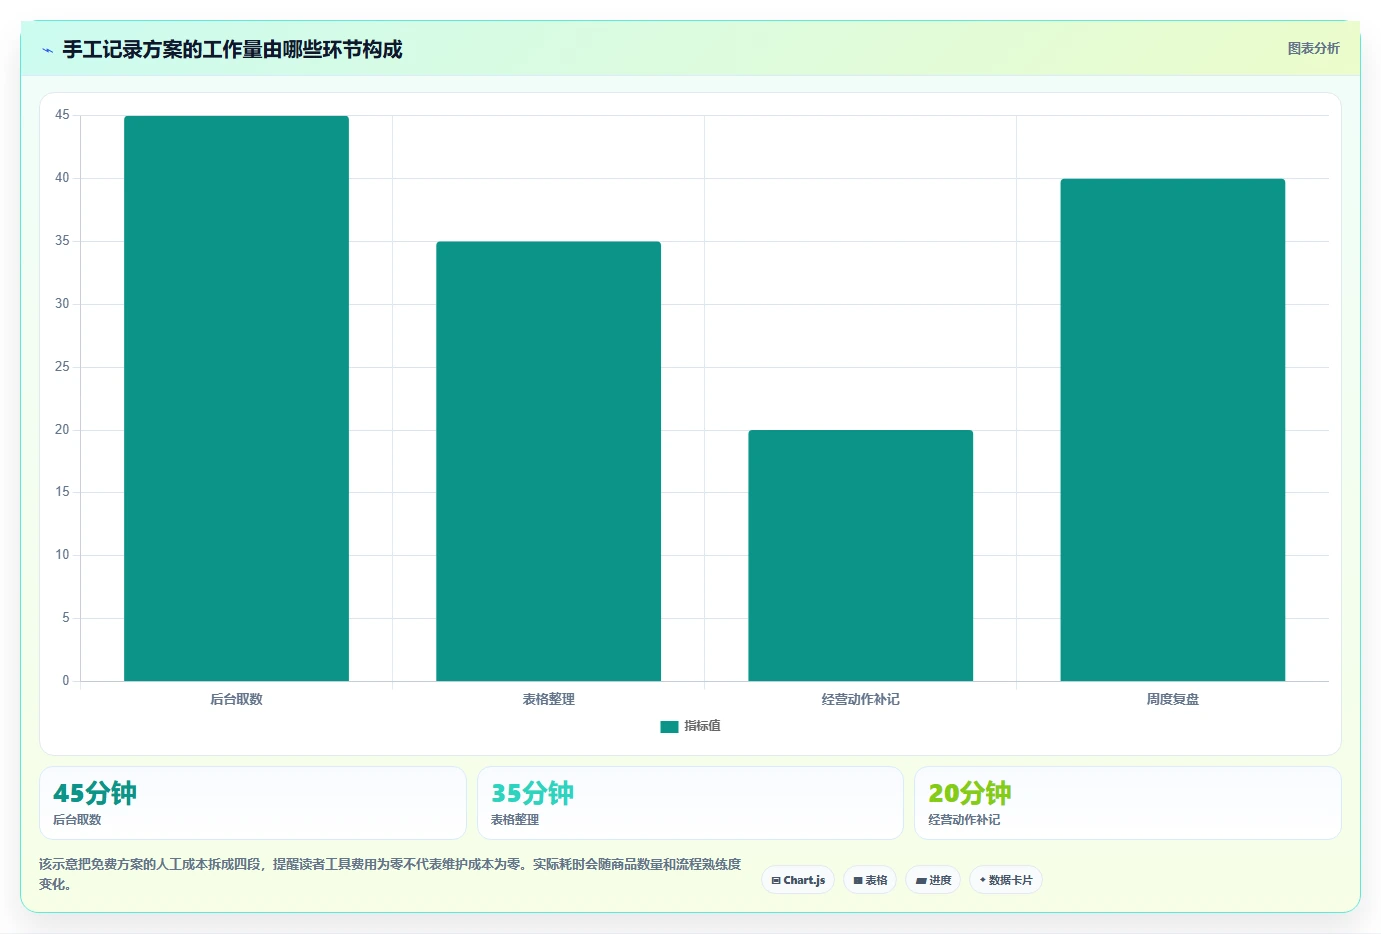Select the 数据卡片 tag pill

[x=1006, y=880]
